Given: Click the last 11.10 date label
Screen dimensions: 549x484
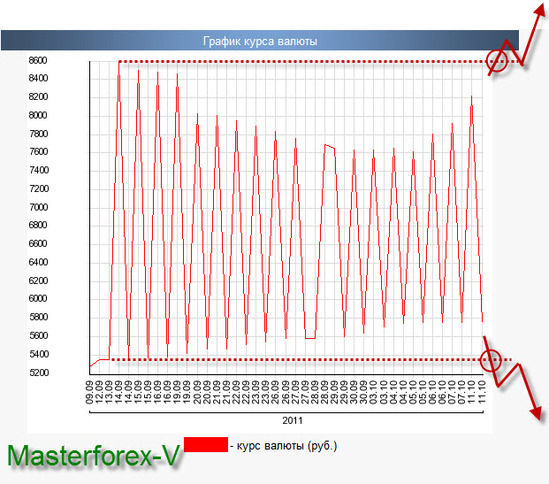Looking at the screenshot, I should [x=482, y=392].
